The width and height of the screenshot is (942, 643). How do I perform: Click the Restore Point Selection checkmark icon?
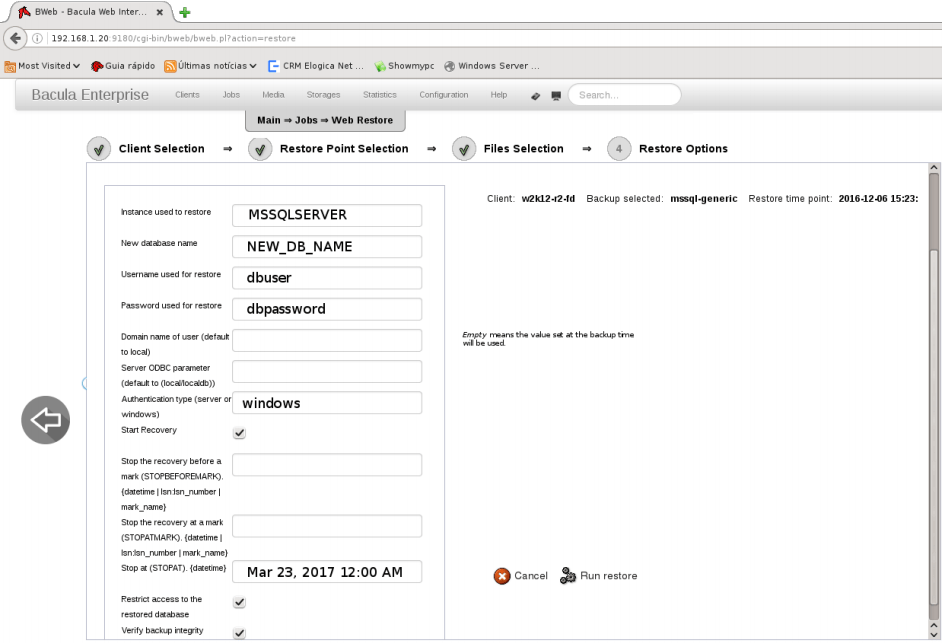pos(260,149)
